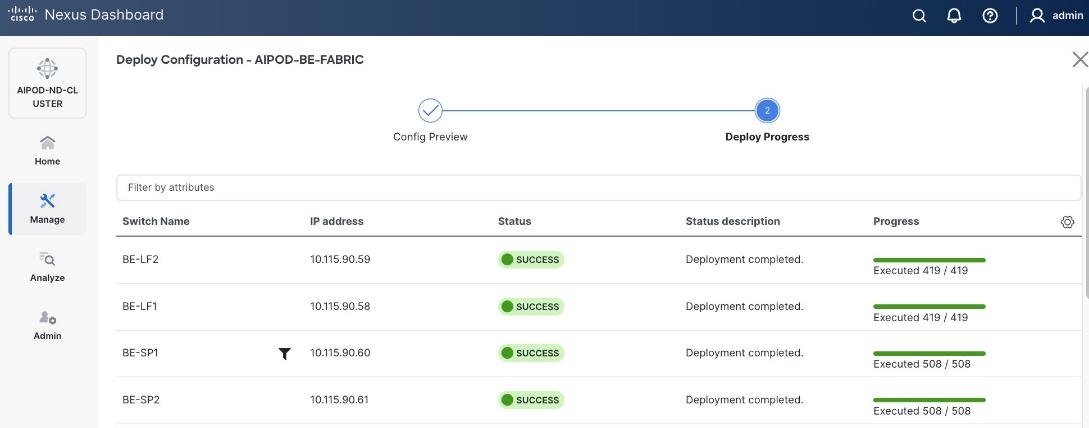Close the Deploy Configuration dialog
Screen dimensions: 1089x428
coord(1079,60)
